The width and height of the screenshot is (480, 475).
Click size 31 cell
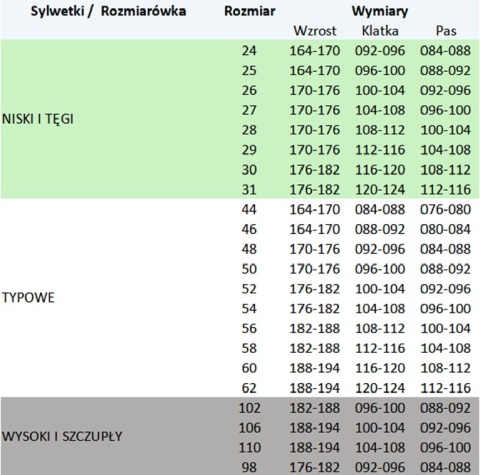coord(249,190)
